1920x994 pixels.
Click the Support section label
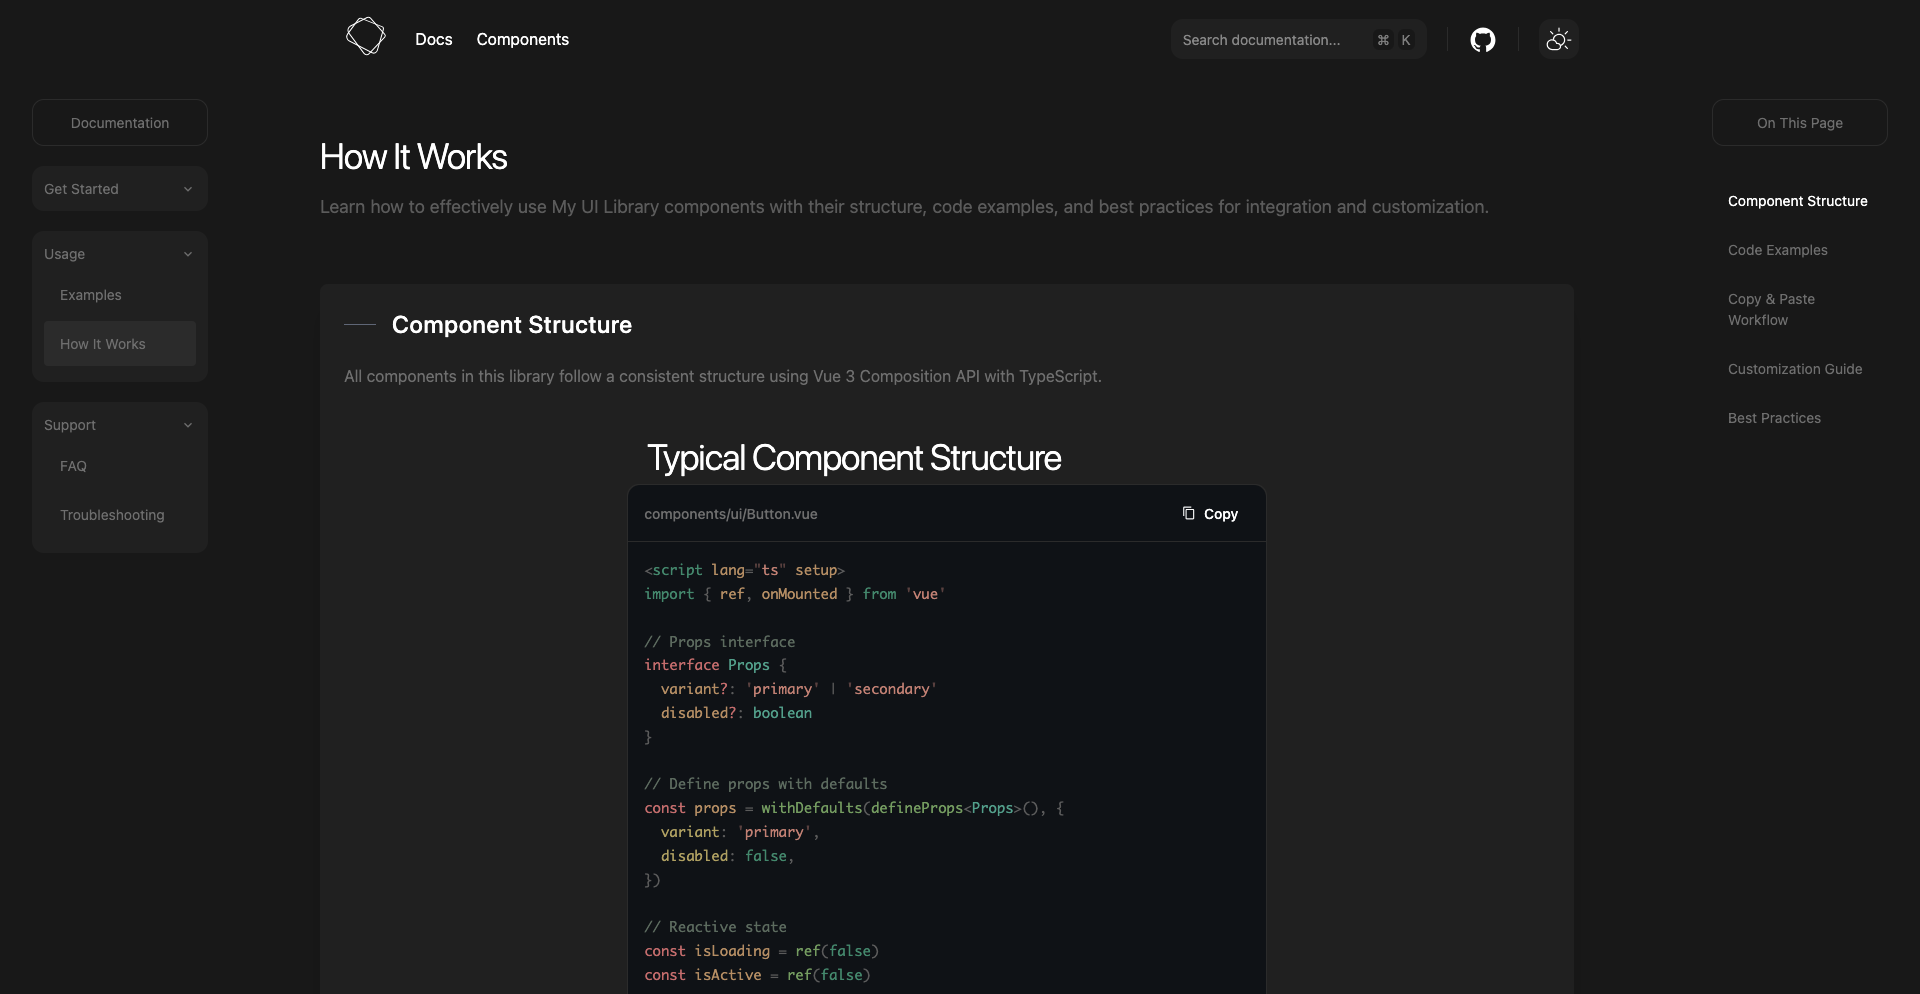(70, 425)
